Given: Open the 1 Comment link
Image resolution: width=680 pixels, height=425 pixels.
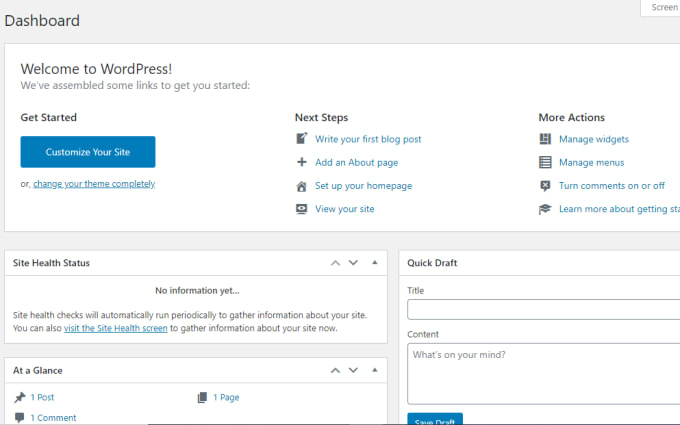Looking at the screenshot, I should tap(53, 418).
